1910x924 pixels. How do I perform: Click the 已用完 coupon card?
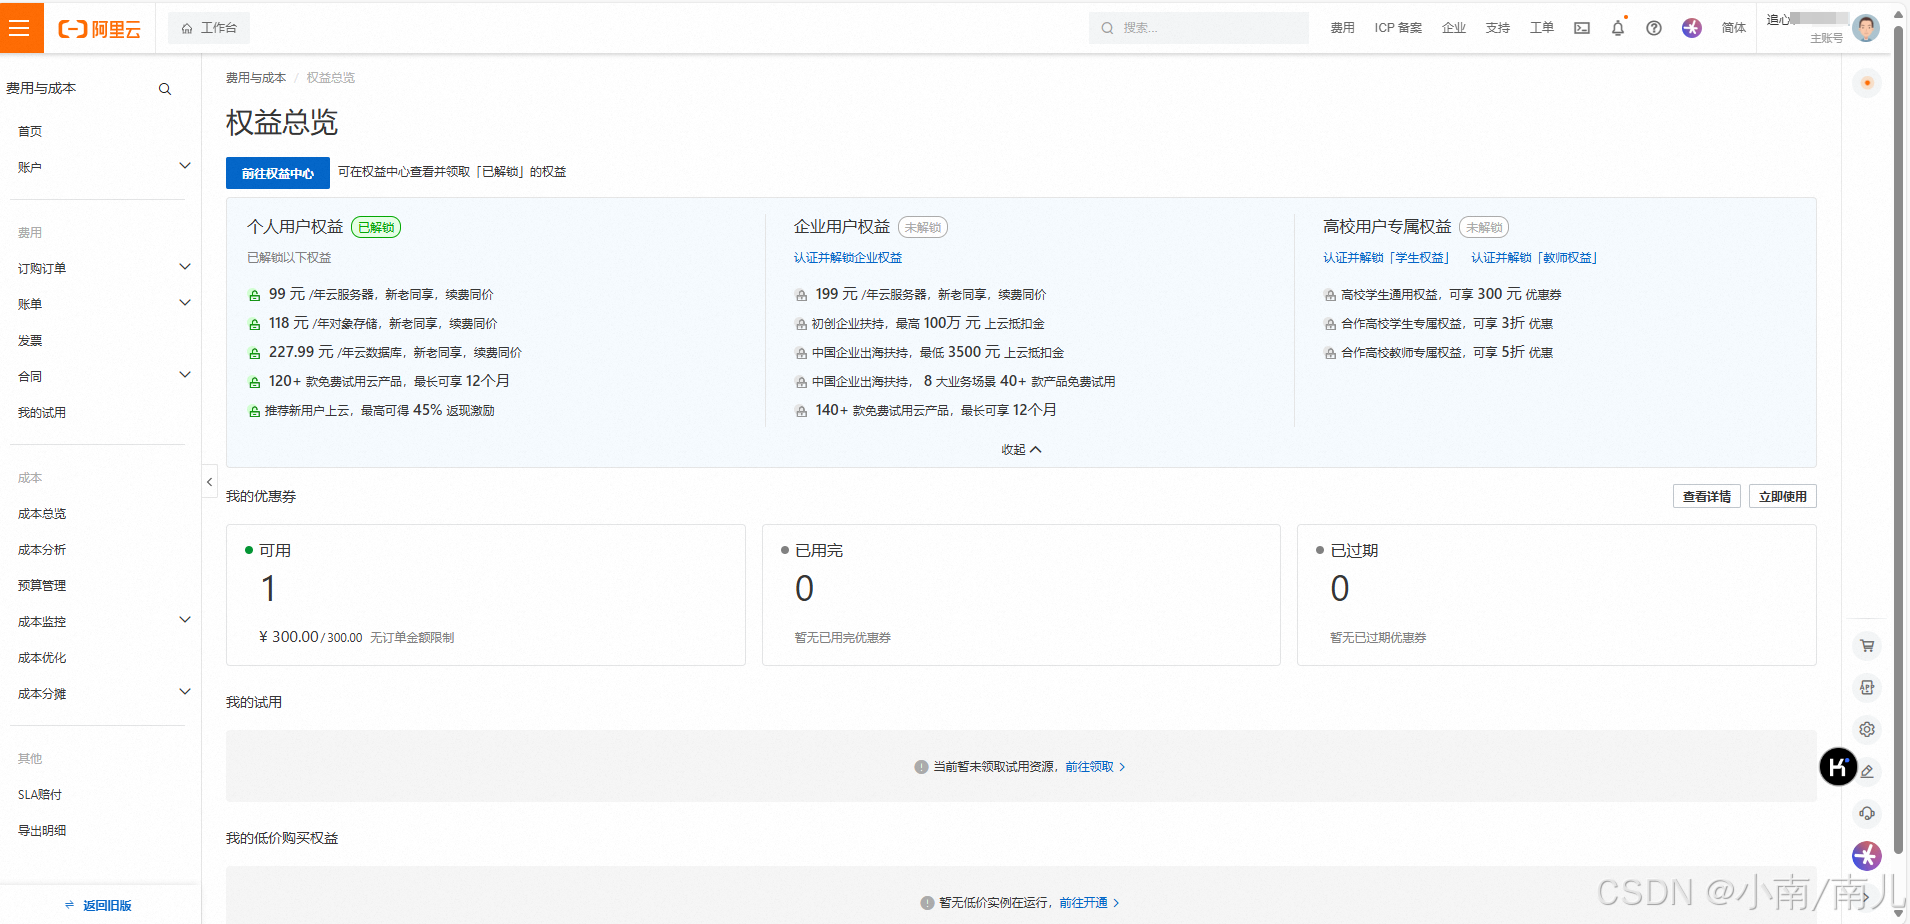pos(1021,595)
